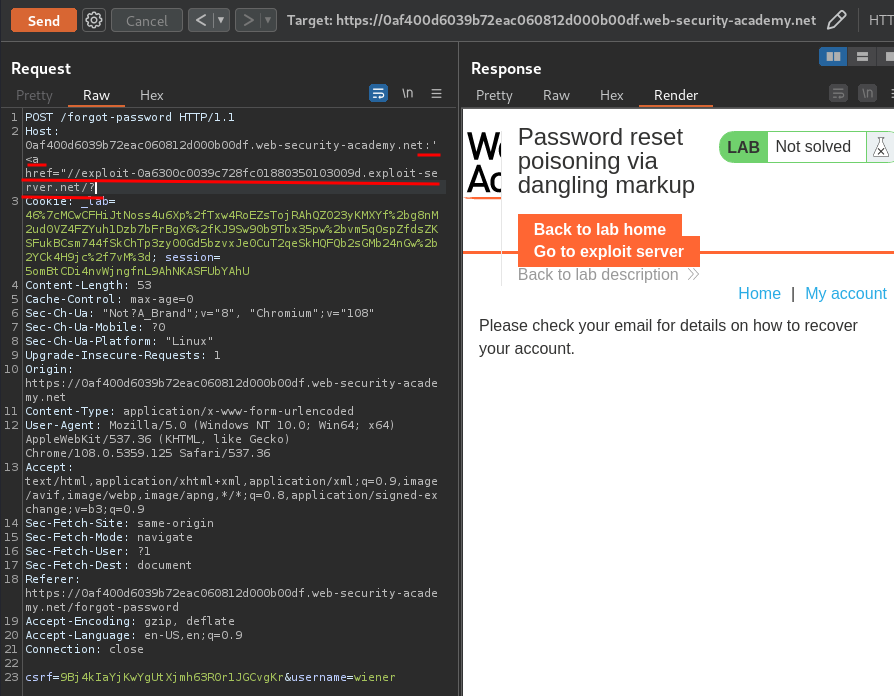Open Request panel hamburger menu
The width and height of the screenshot is (894, 696).
point(436,93)
